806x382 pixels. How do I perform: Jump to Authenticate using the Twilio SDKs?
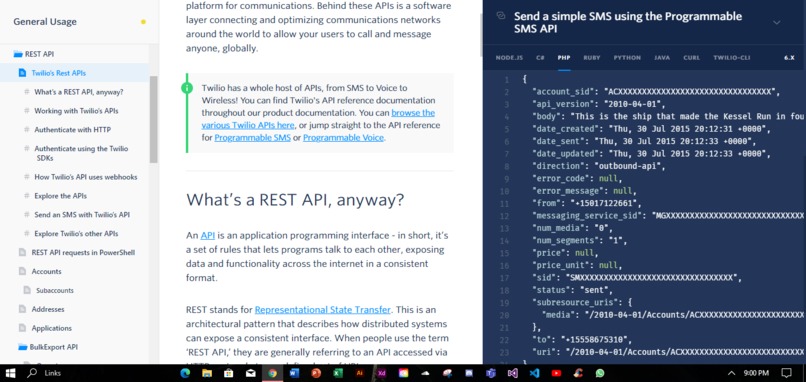[x=81, y=153]
